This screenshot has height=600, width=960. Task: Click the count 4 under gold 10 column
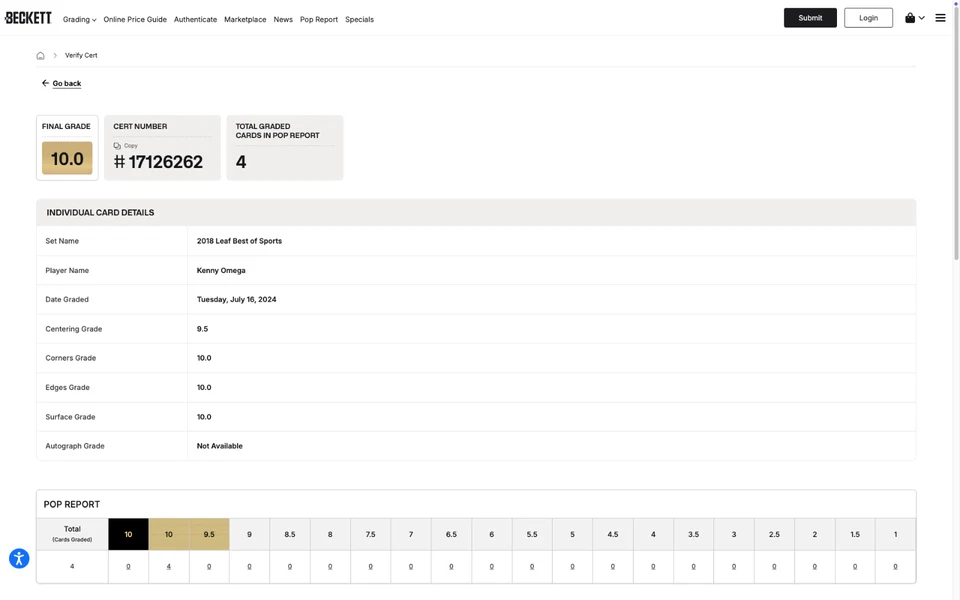point(168,567)
